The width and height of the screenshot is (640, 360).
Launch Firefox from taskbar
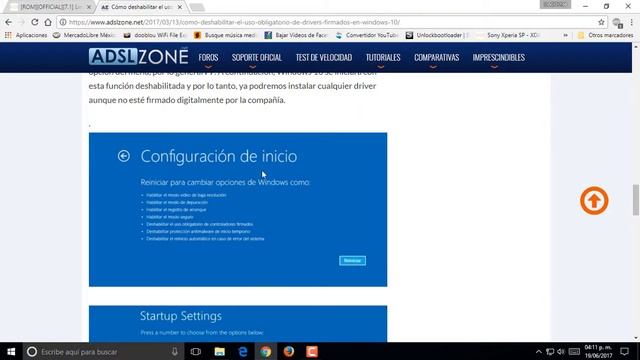click(x=289, y=351)
